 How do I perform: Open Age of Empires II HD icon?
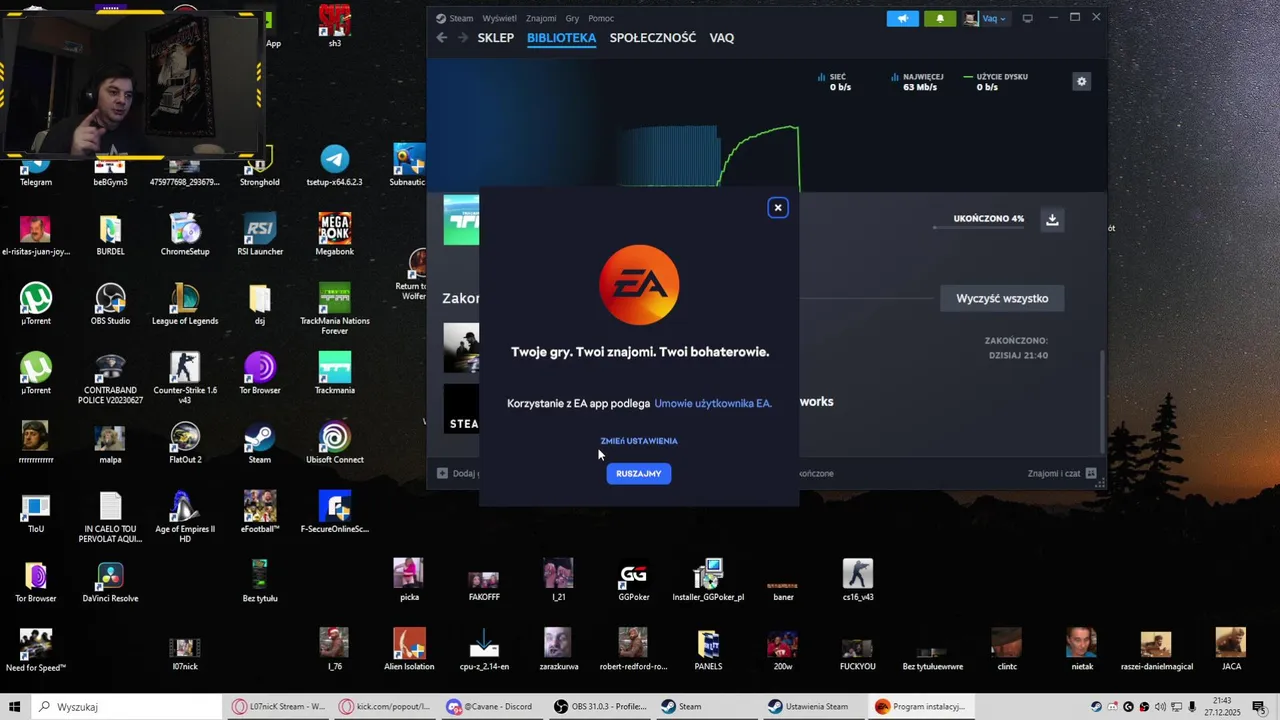pos(185,517)
